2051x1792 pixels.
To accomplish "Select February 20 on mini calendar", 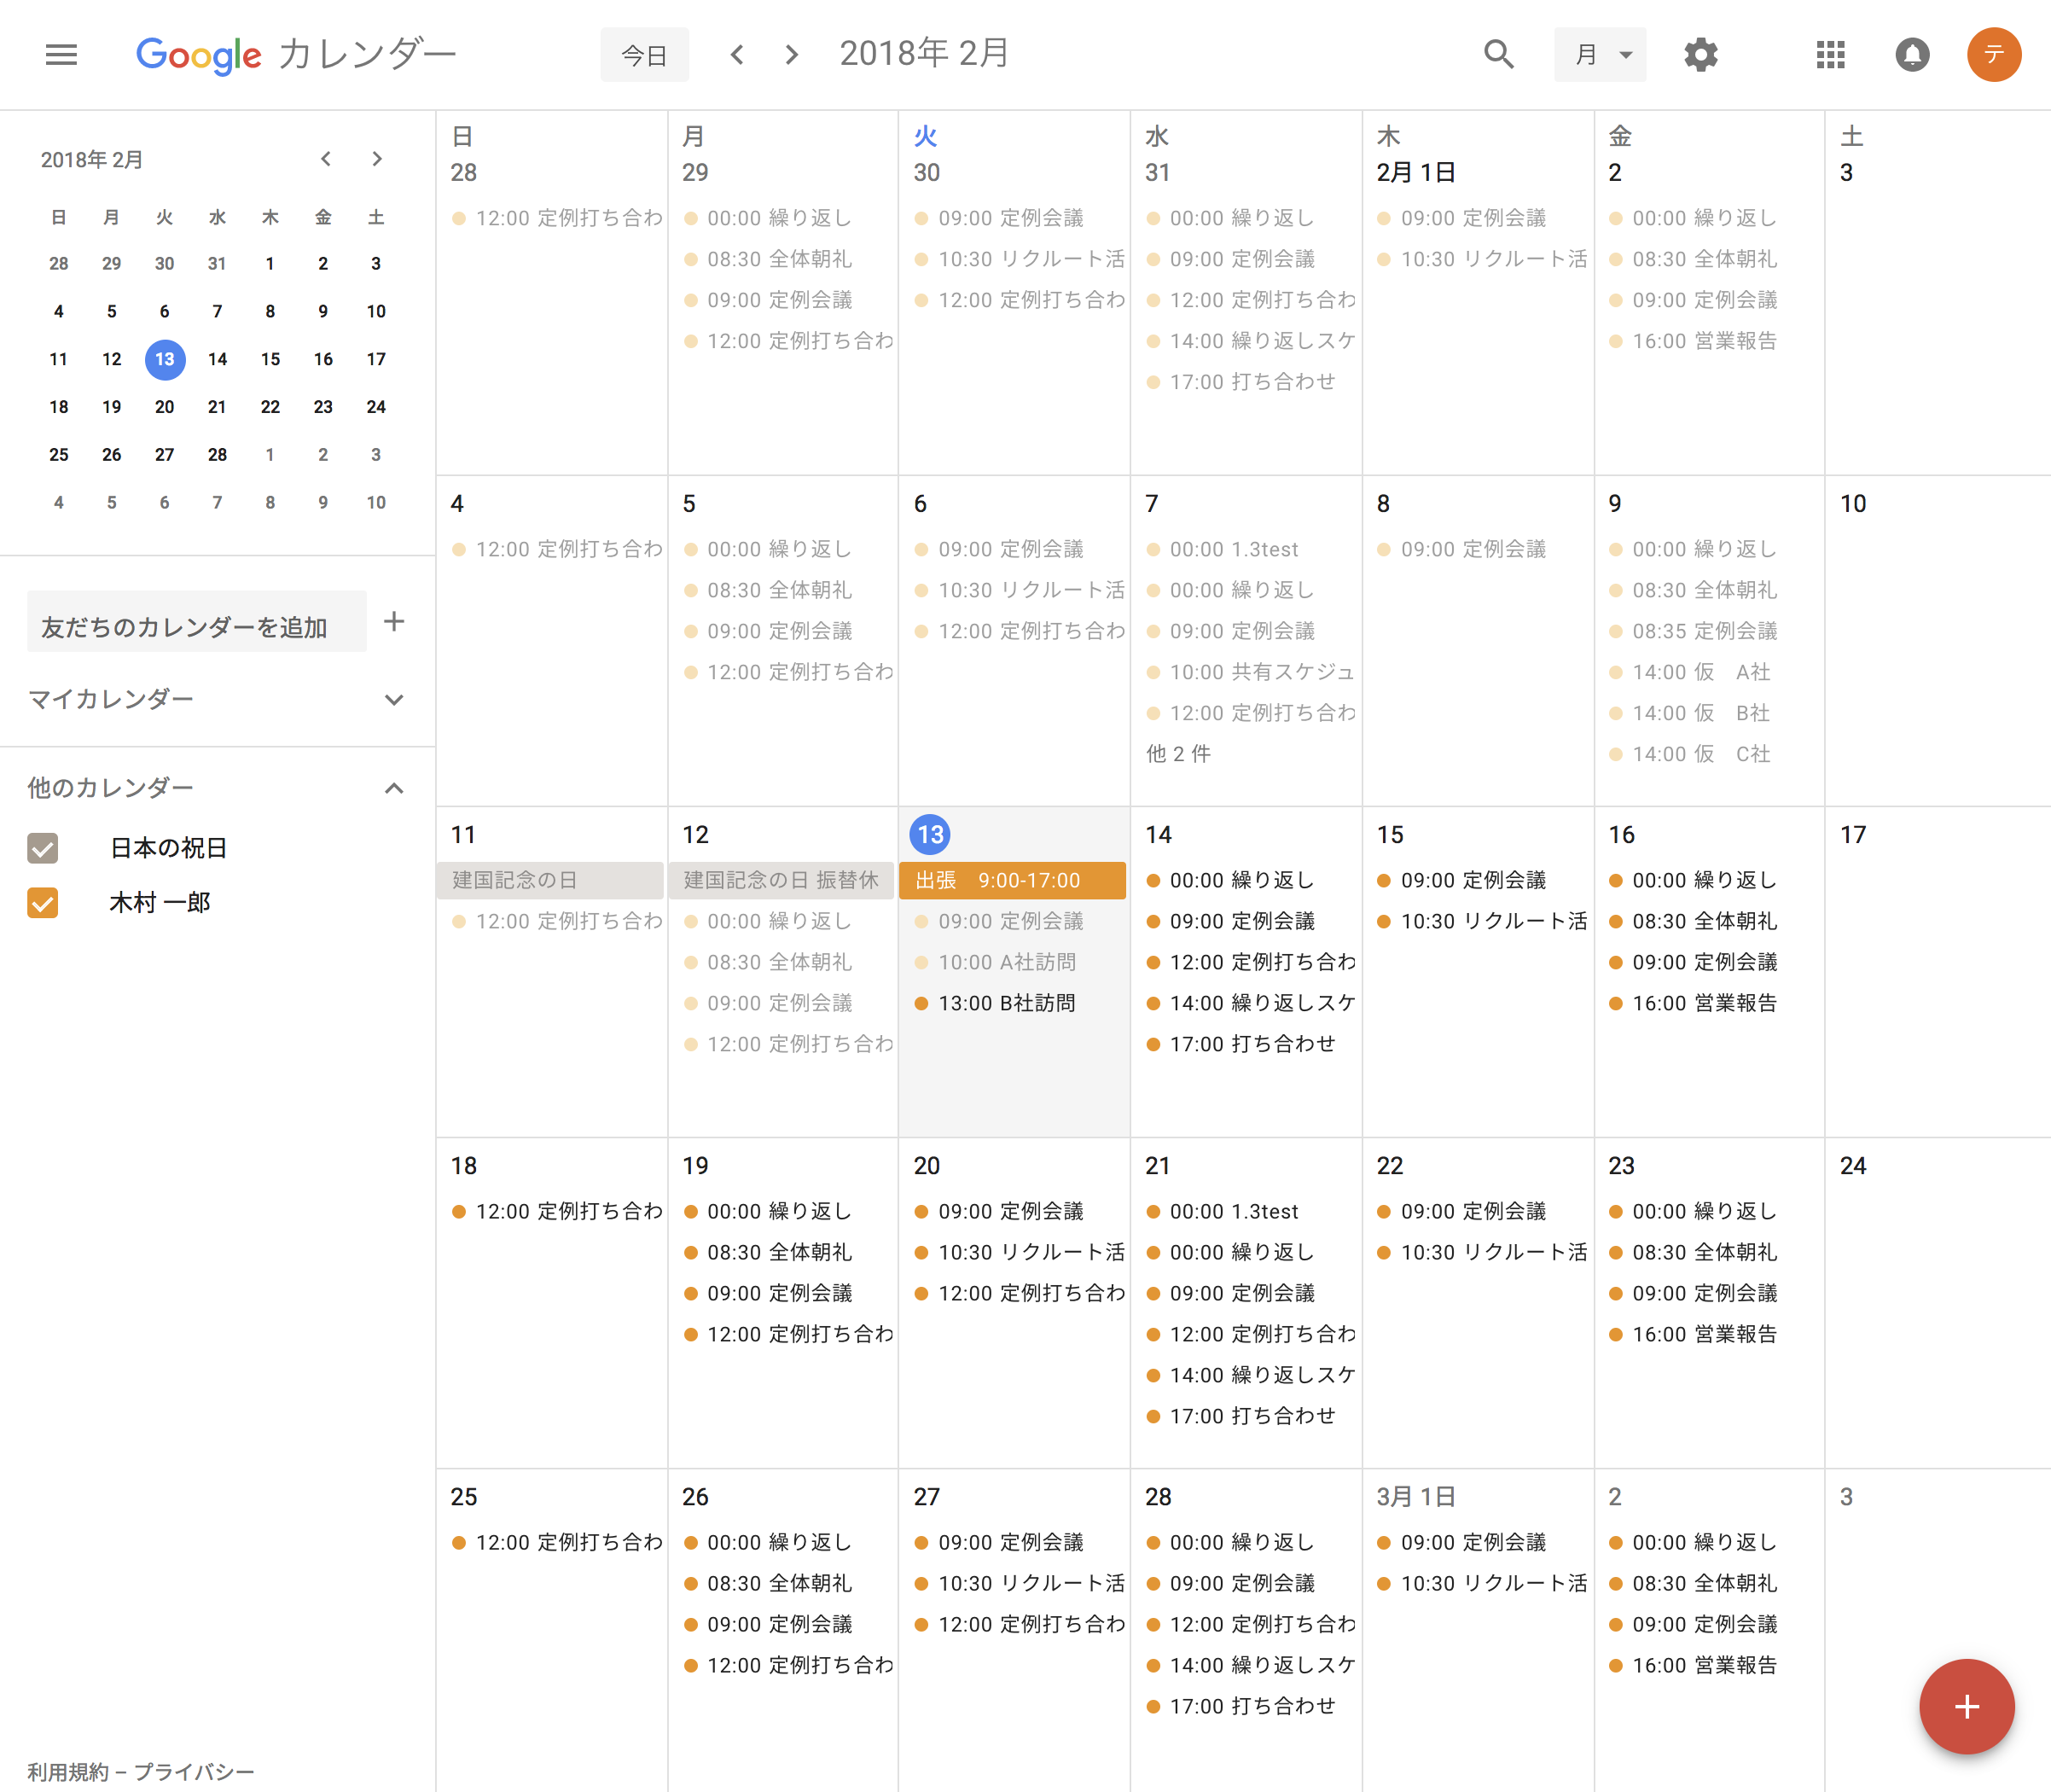I will pos(164,406).
